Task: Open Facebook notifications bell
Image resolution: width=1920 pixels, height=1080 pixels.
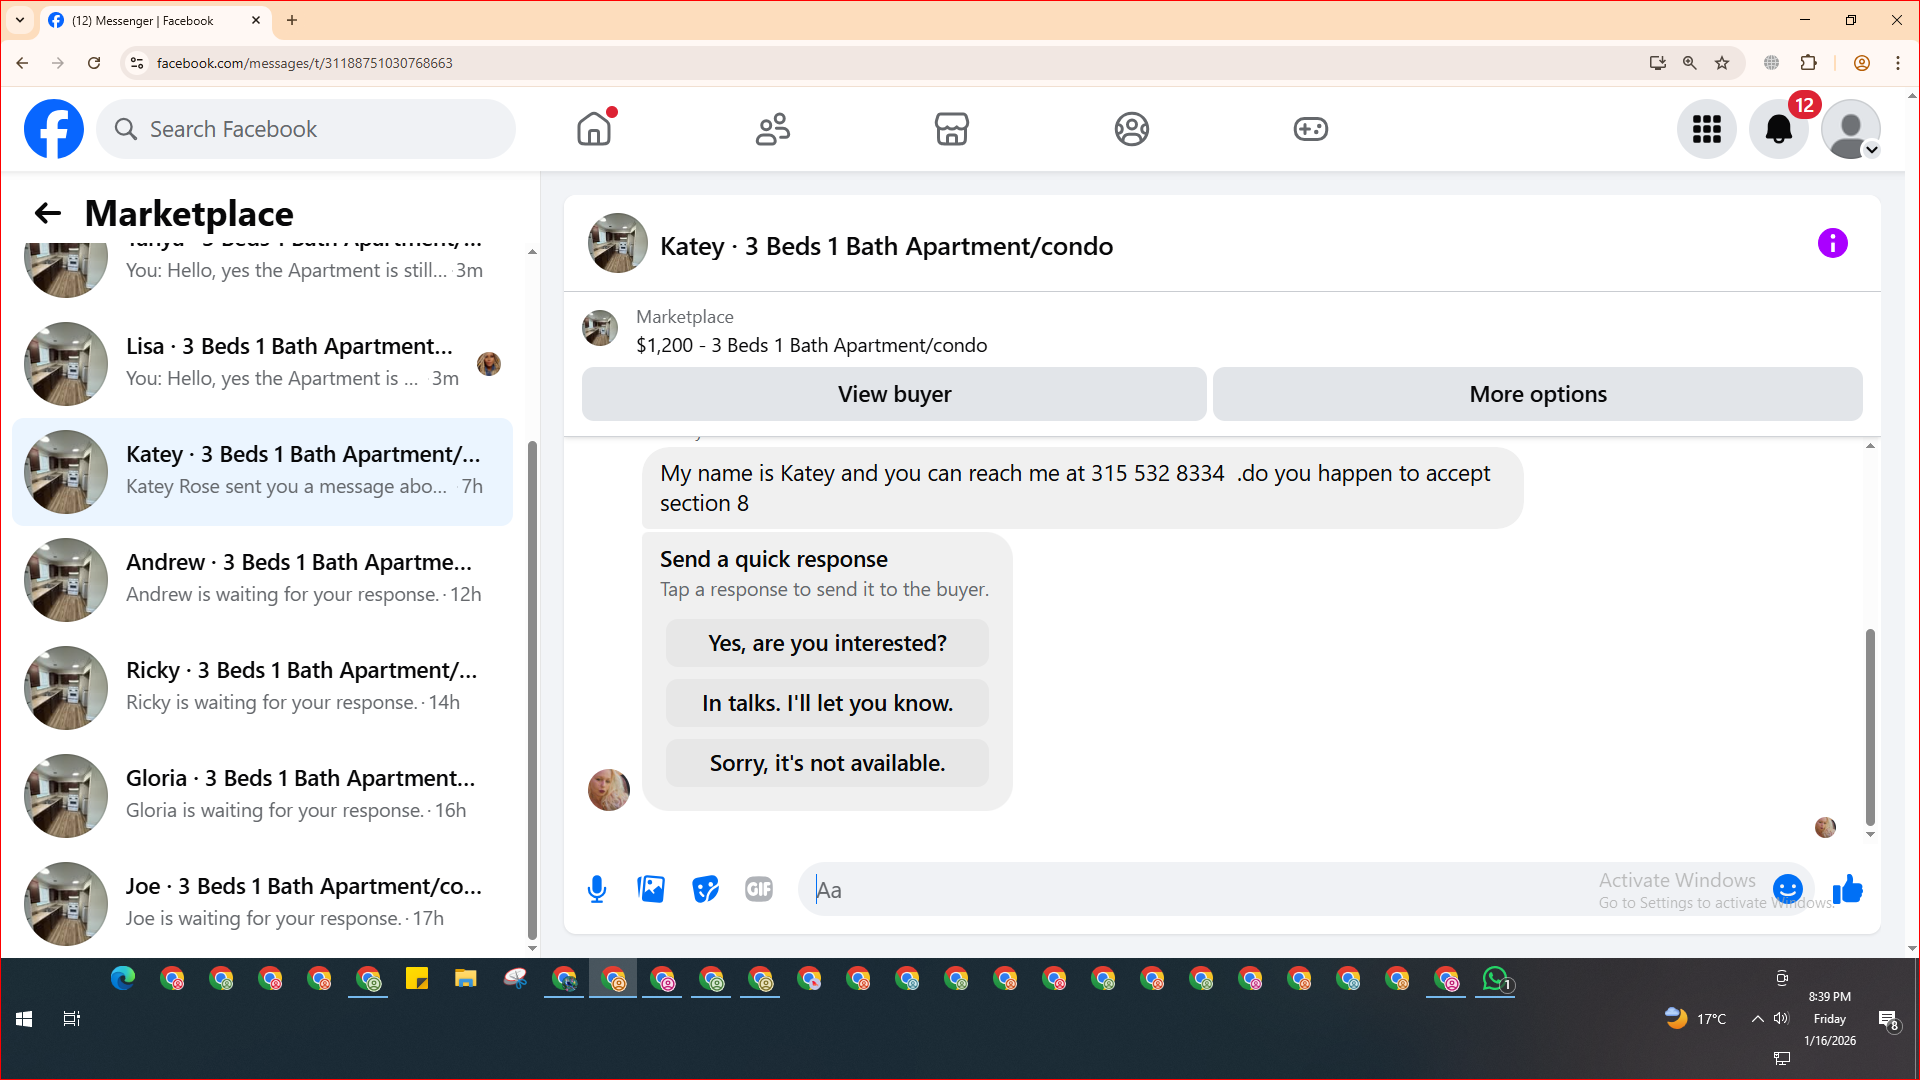Action: [1778, 129]
